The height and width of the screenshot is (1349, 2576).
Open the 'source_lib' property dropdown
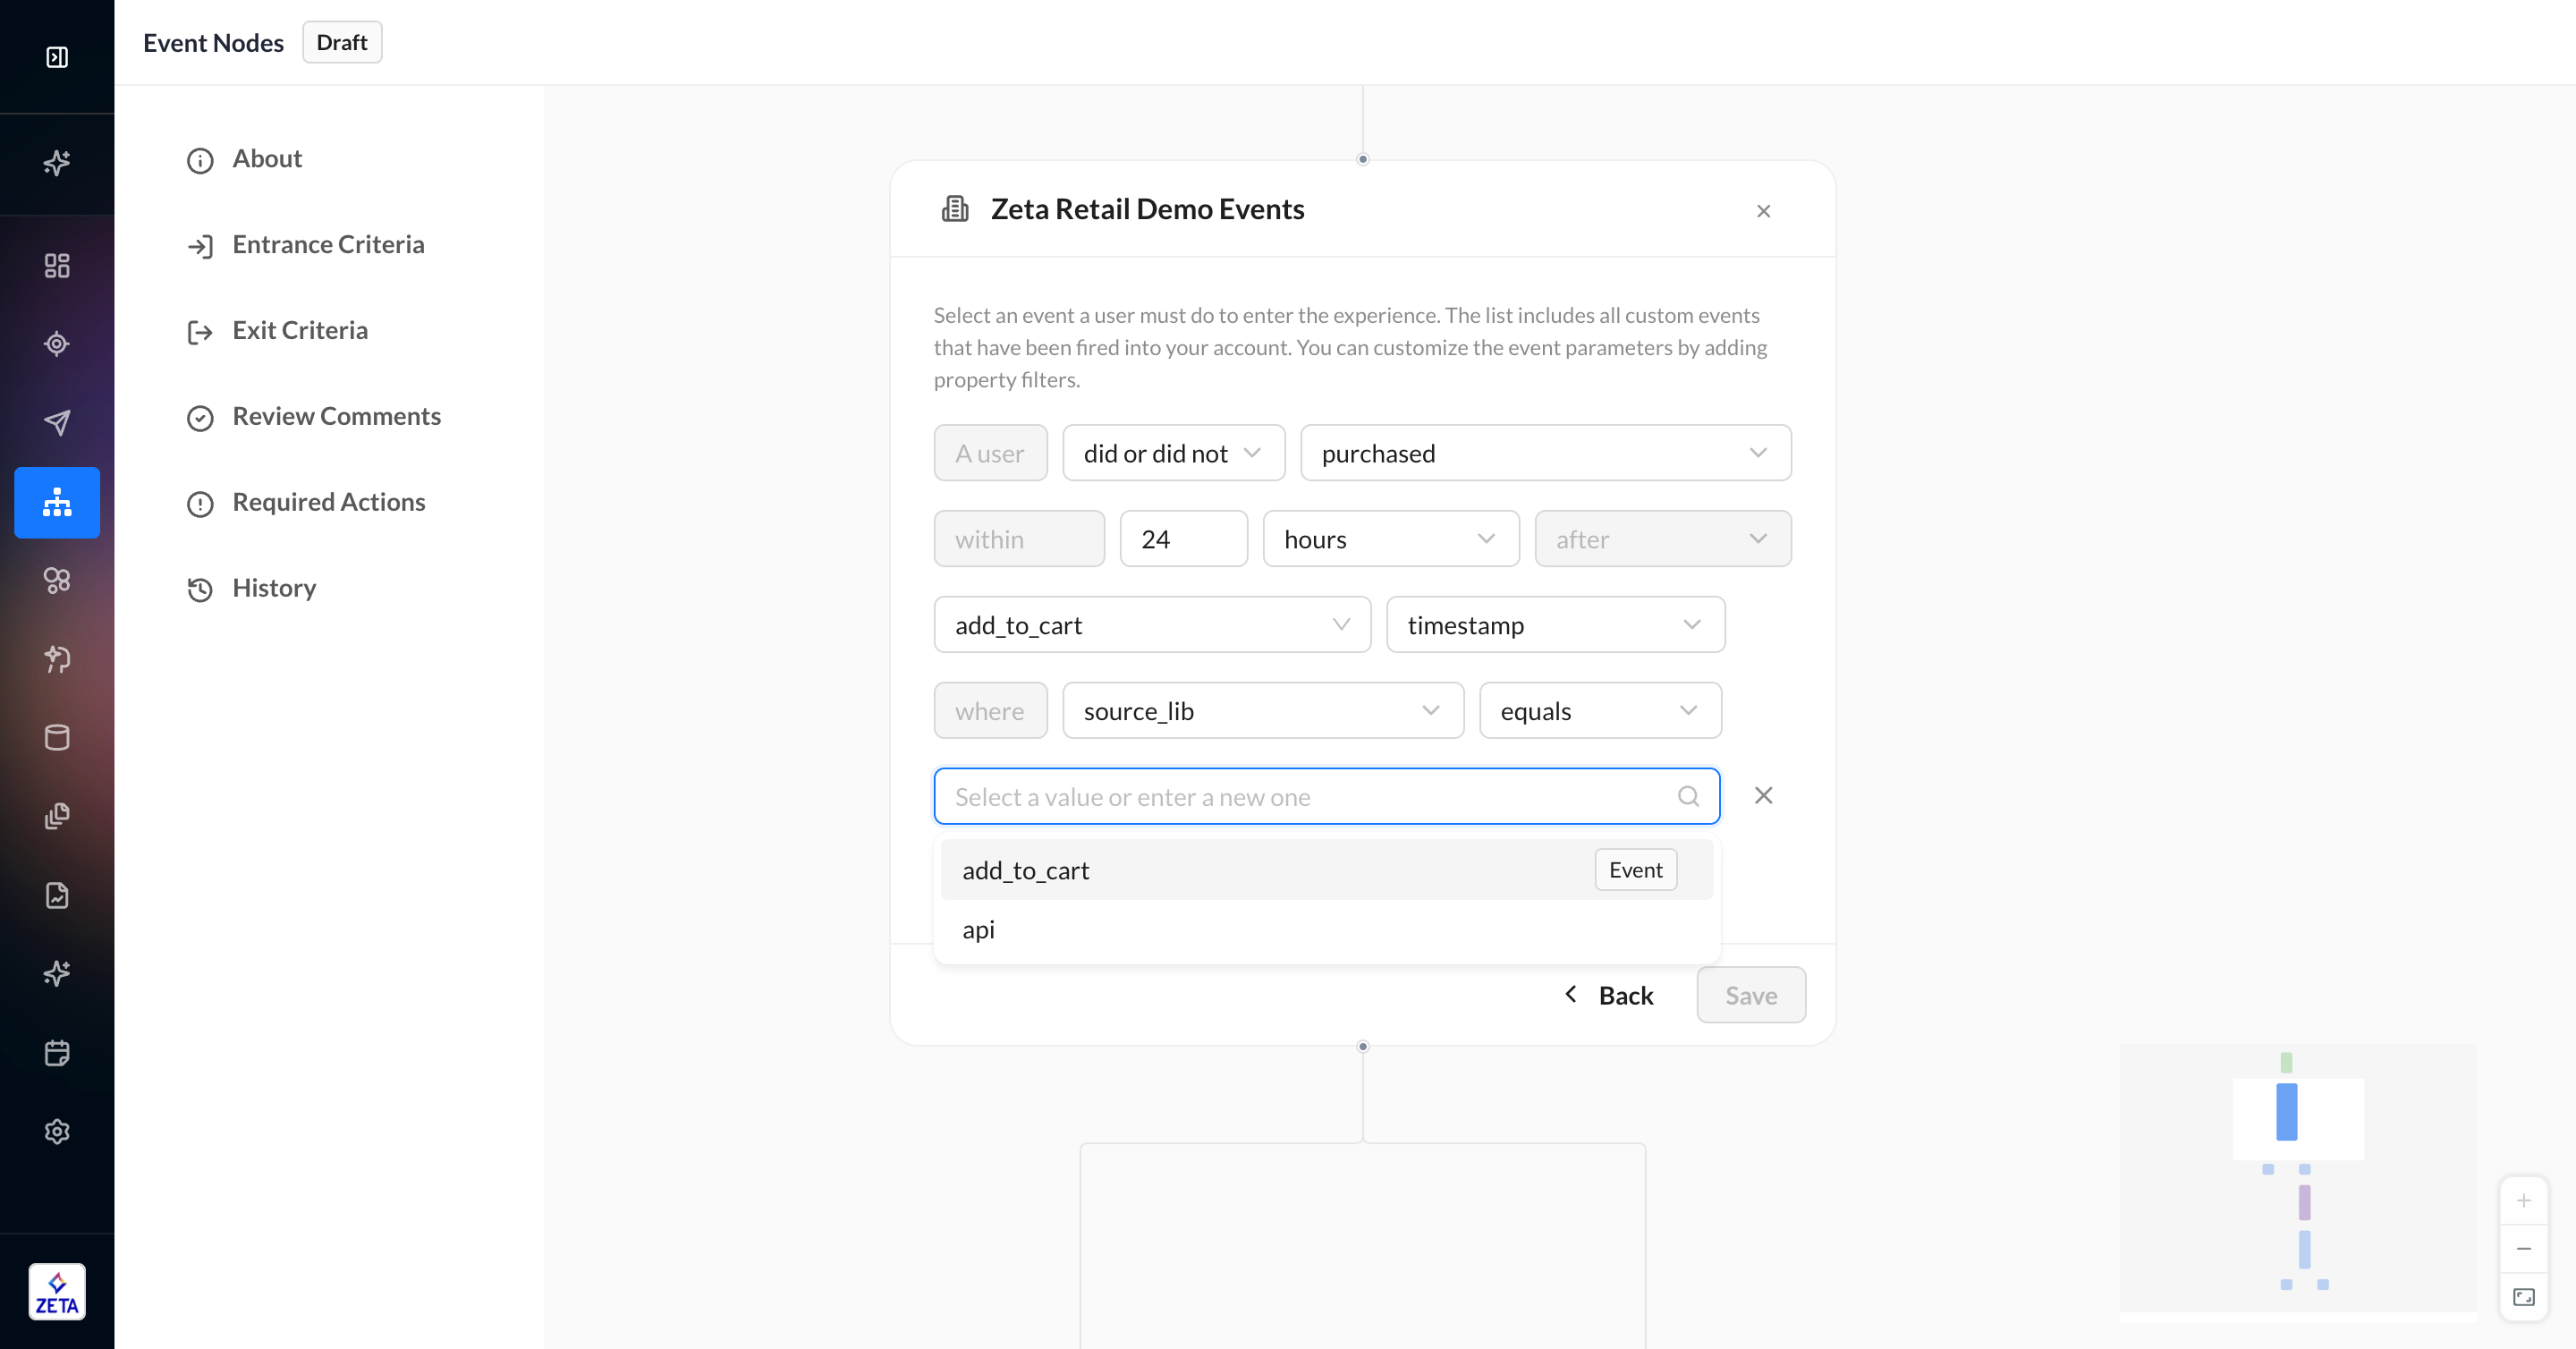tap(1263, 712)
